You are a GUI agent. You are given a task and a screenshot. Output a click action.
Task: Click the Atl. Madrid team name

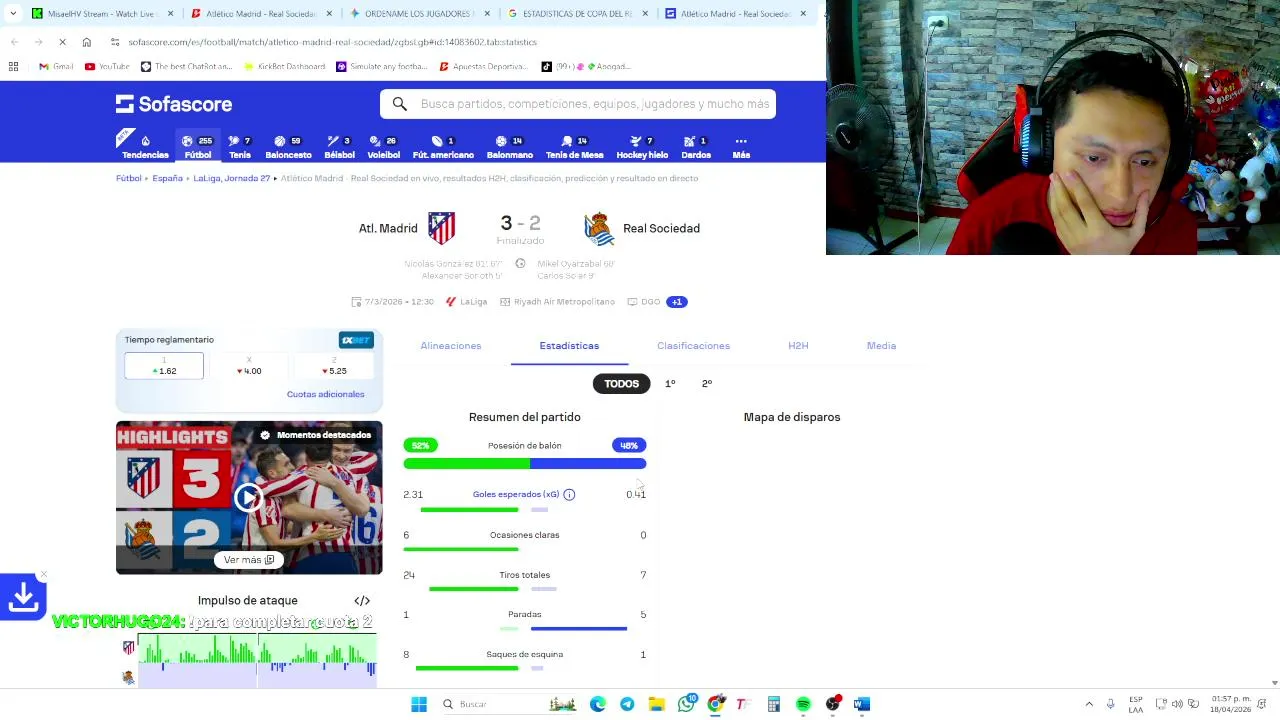[388, 228]
